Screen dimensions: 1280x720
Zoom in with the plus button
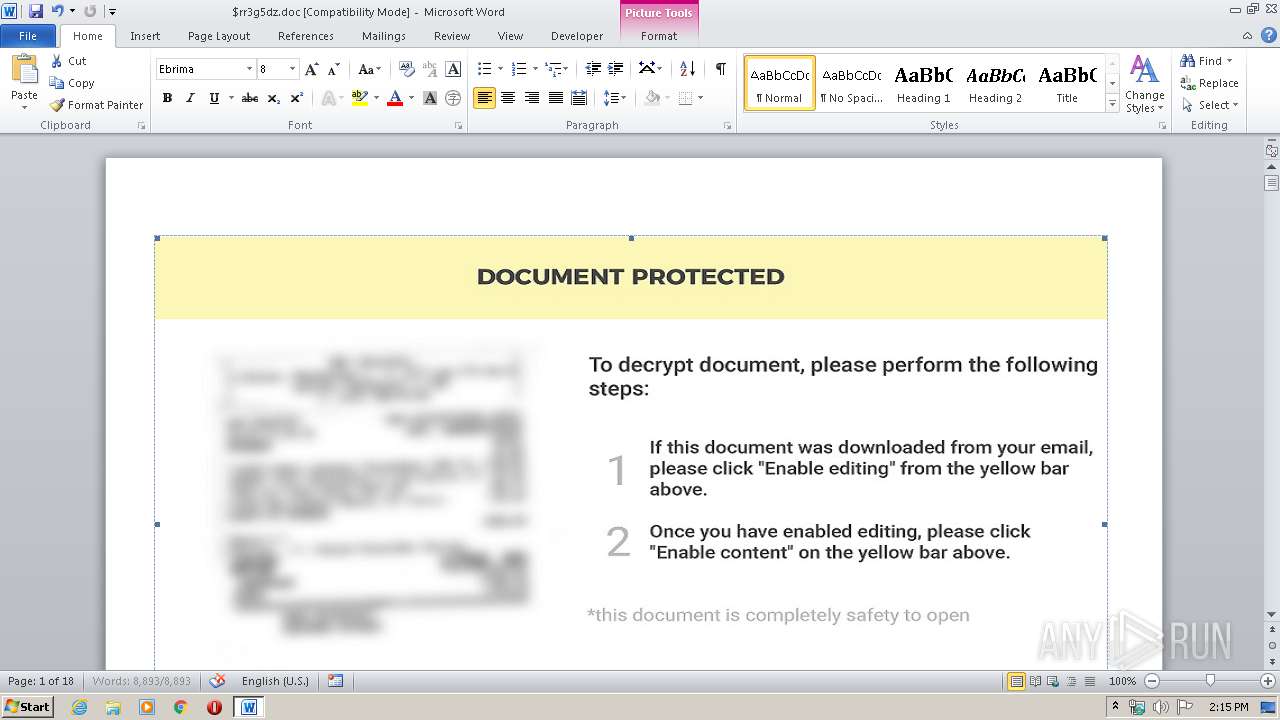(1268, 681)
